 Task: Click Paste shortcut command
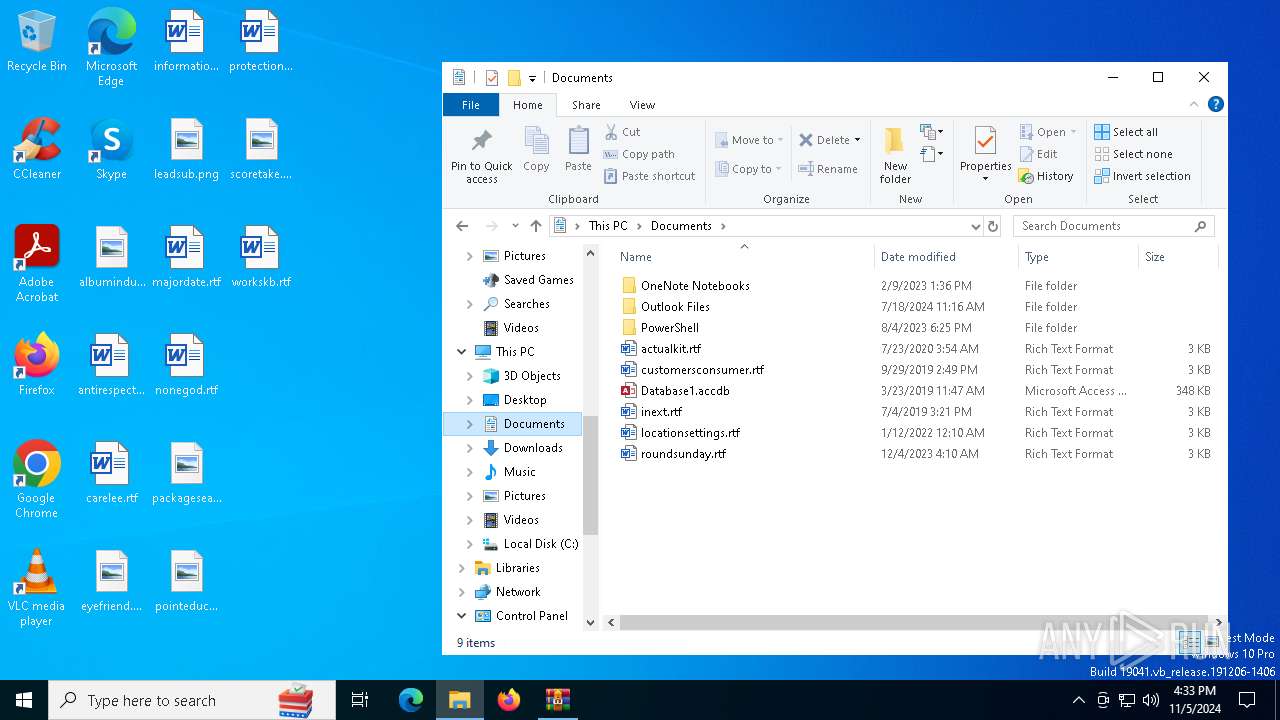coord(649,176)
